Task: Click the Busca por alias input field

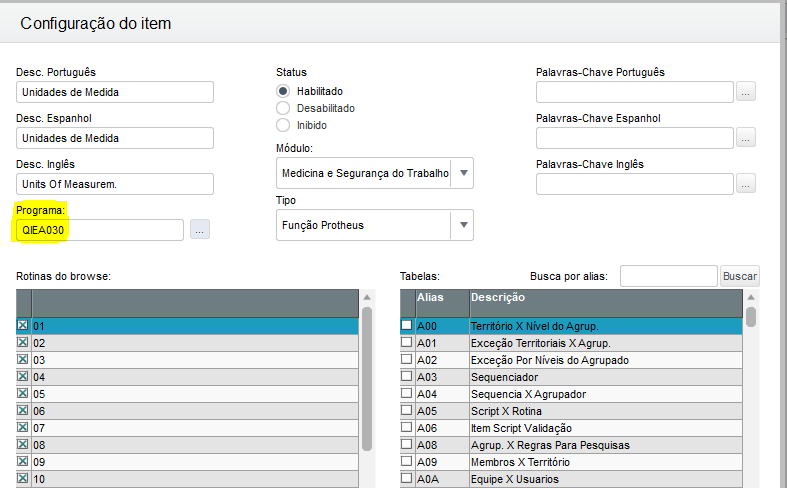Action: (x=669, y=276)
